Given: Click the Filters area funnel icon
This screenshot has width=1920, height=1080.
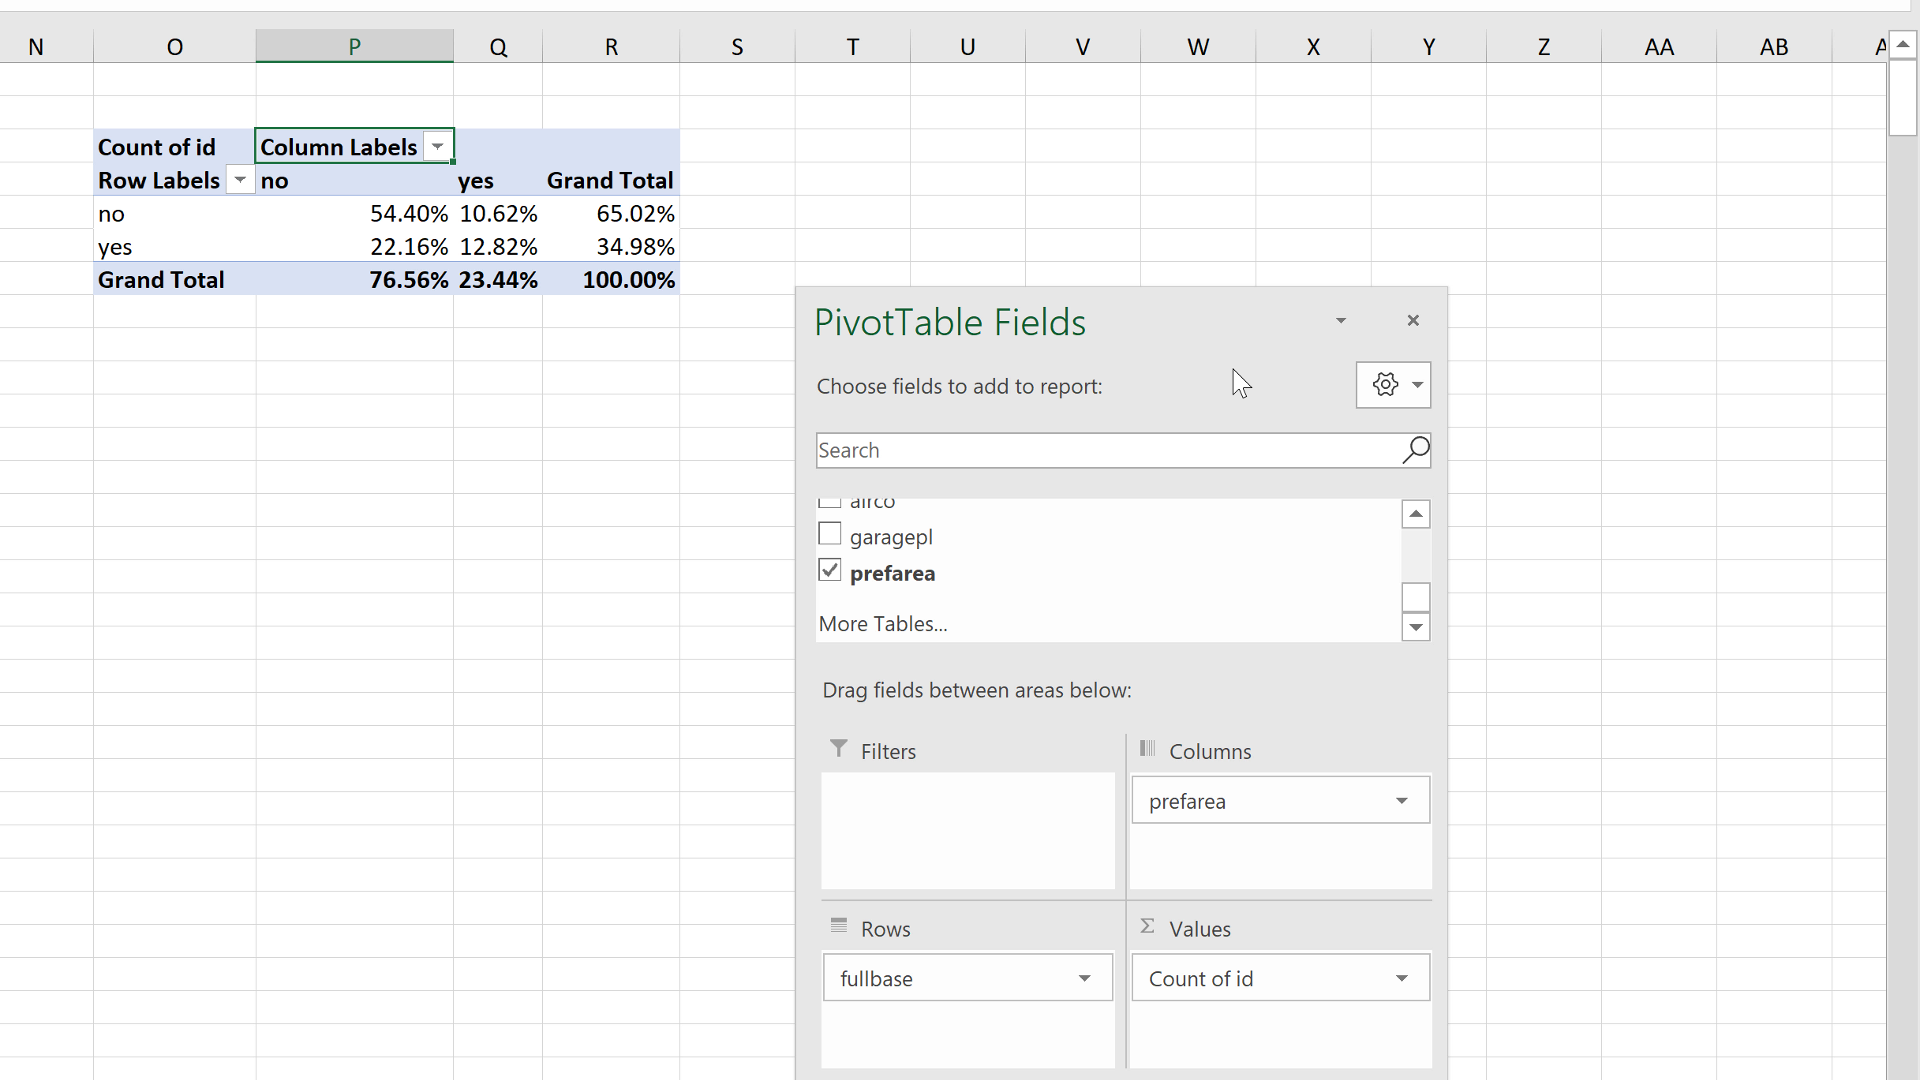Looking at the screenshot, I should (x=839, y=749).
